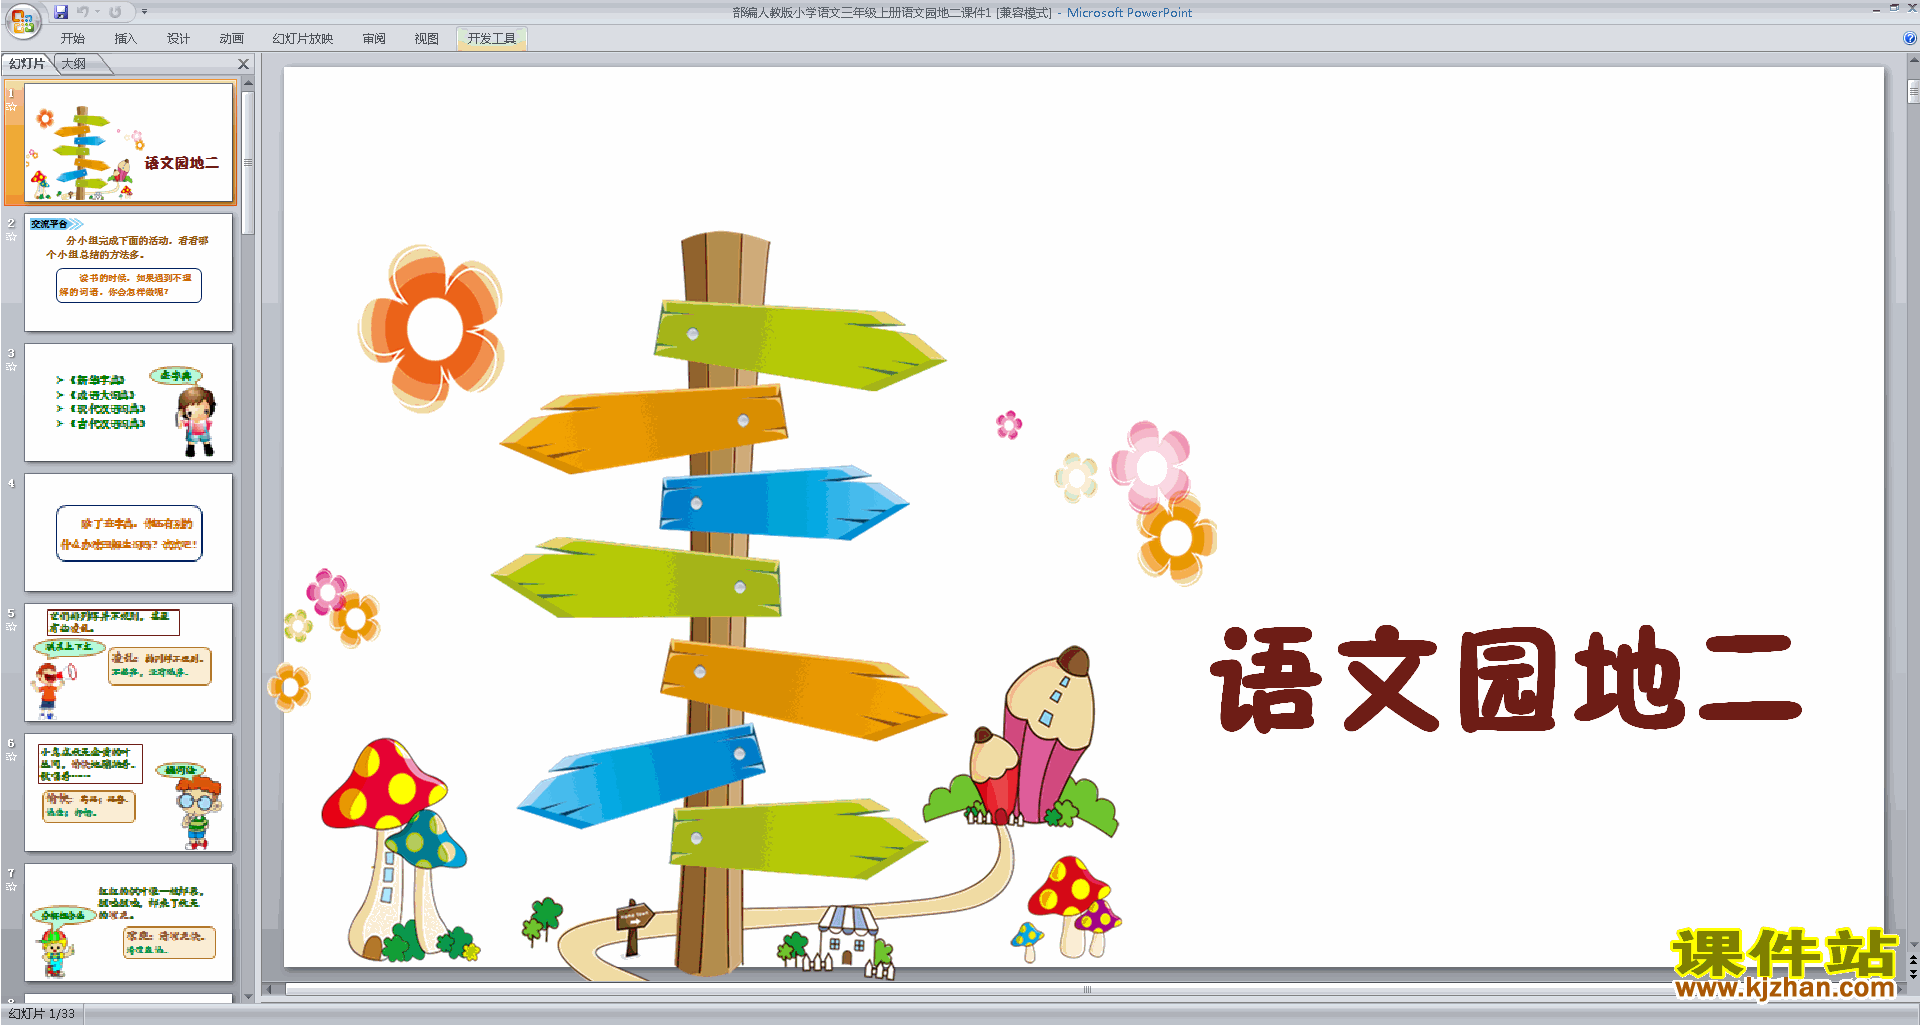Click the Undo arrow icon
This screenshot has height=1025, width=1920.
[83, 12]
